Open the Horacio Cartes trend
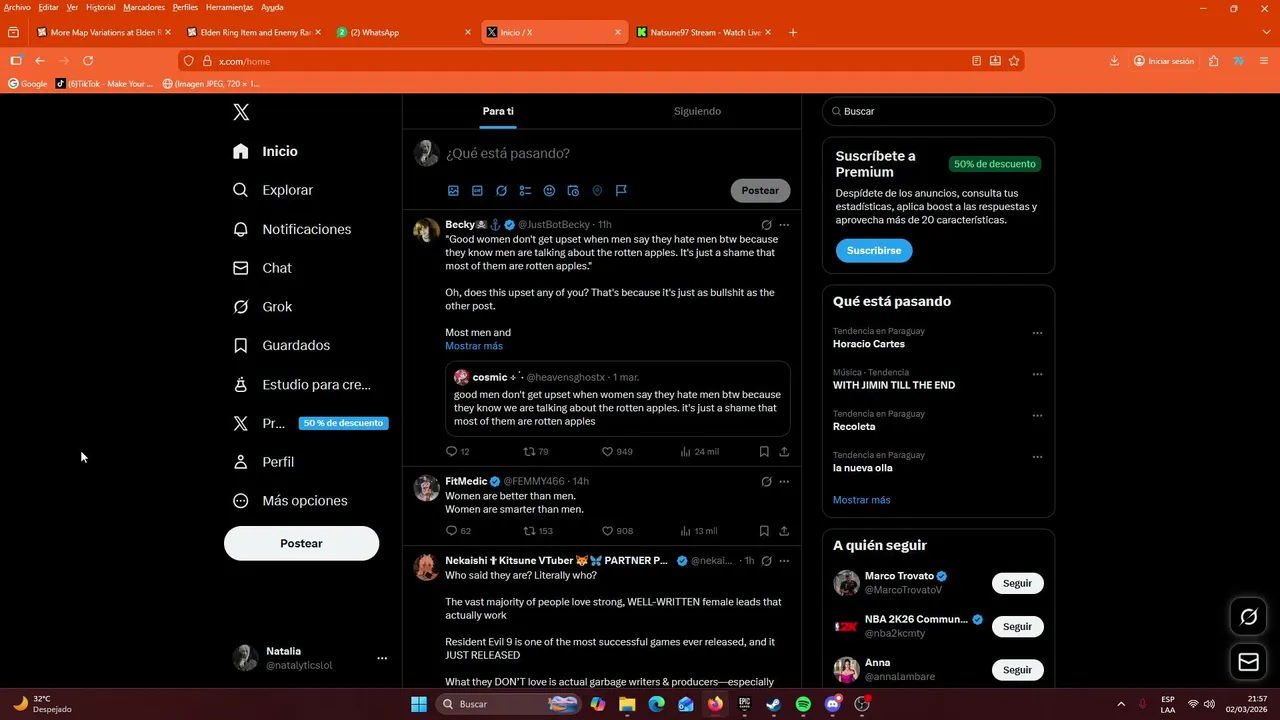The image size is (1280, 720). pos(869,344)
